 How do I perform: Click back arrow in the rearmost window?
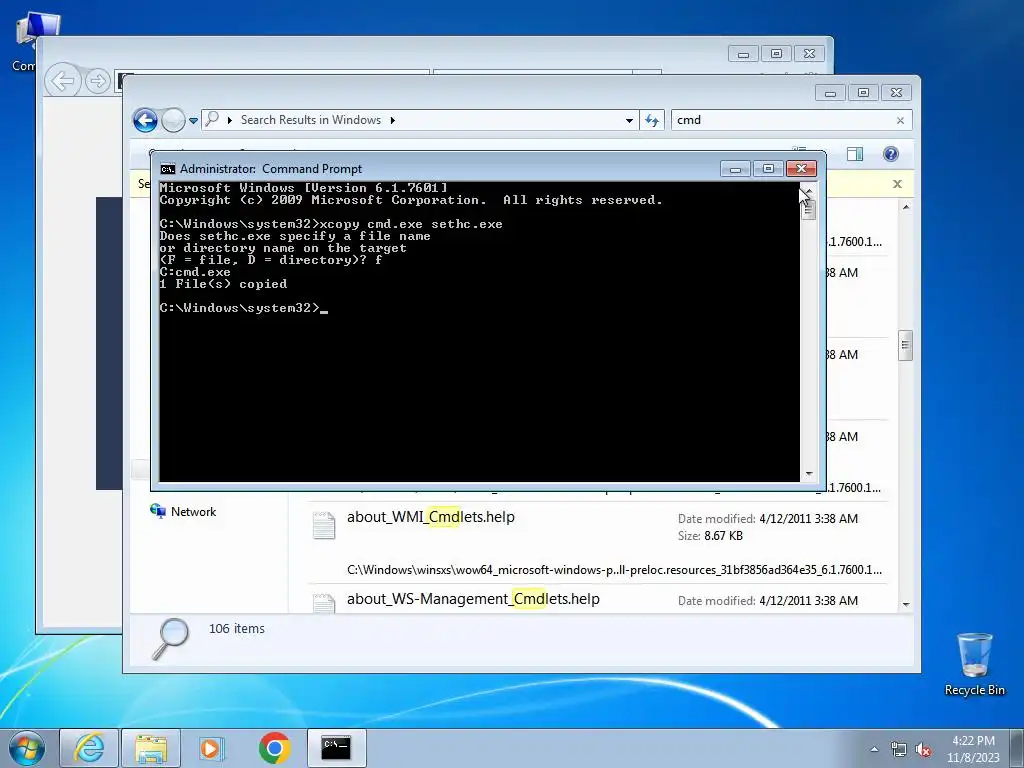63,81
